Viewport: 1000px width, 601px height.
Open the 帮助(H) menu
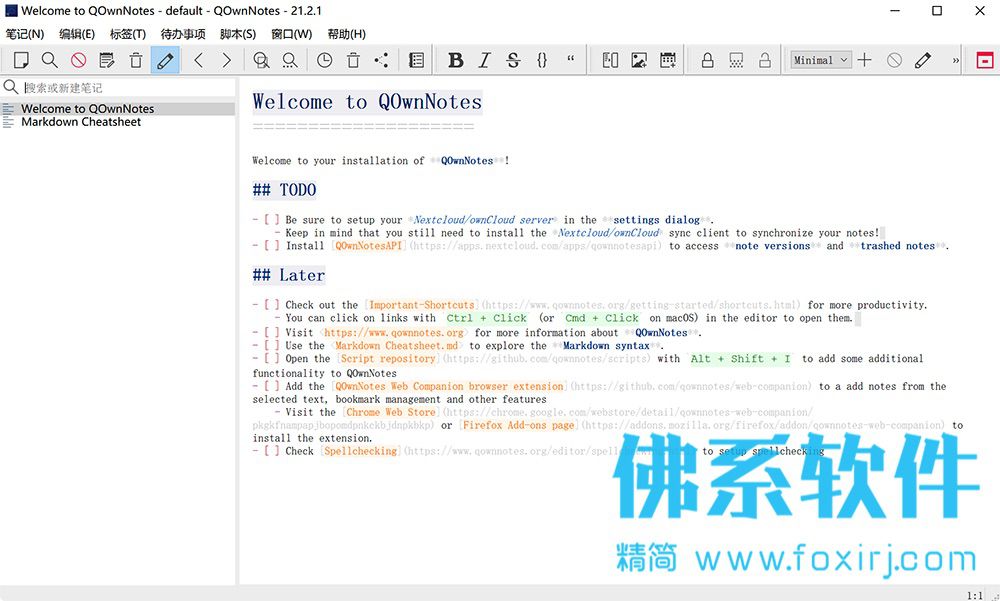(x=346, y=34)
